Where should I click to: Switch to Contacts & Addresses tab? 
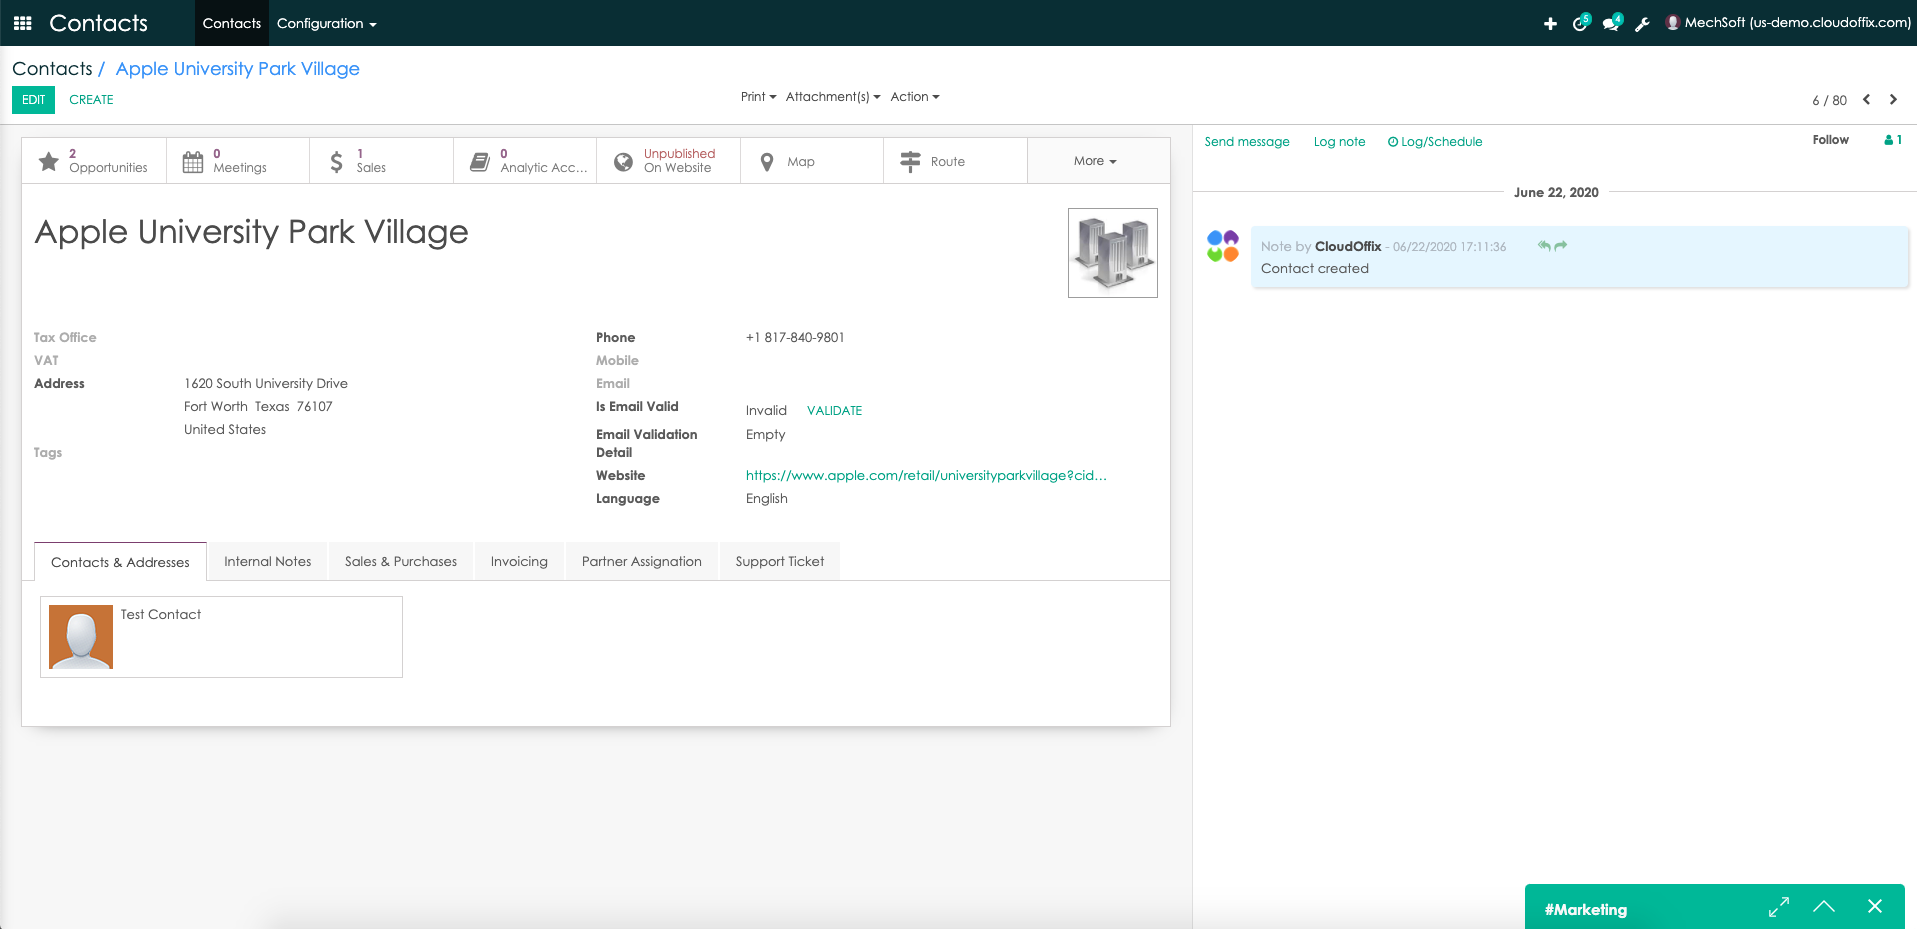coord(120,562)
